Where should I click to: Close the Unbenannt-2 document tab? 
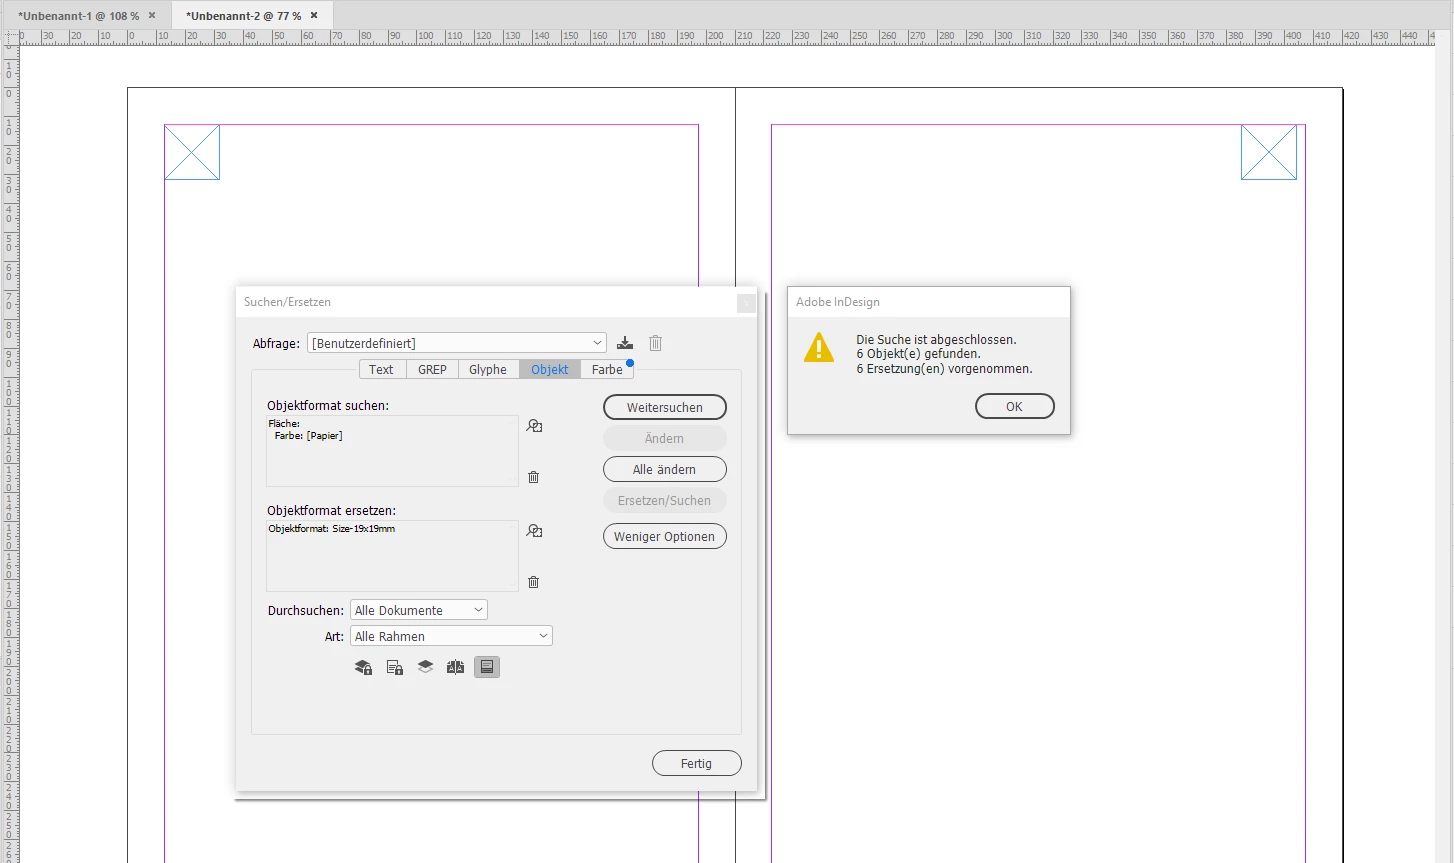point(314,15)
